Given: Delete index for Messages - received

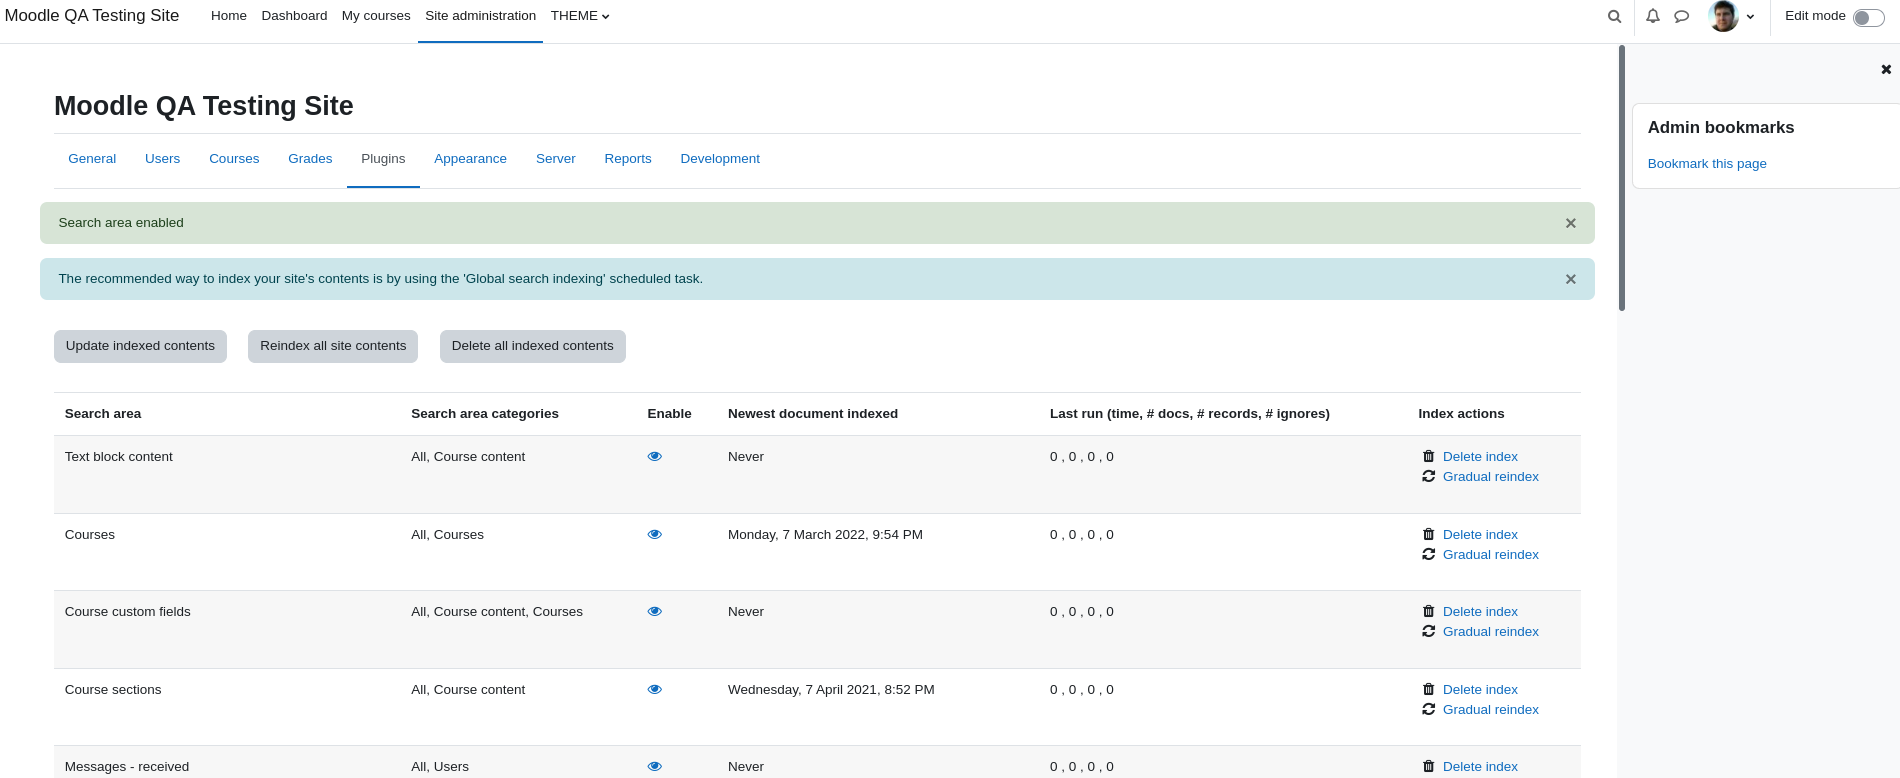Looking at the screenshot, I should 1480,766.
